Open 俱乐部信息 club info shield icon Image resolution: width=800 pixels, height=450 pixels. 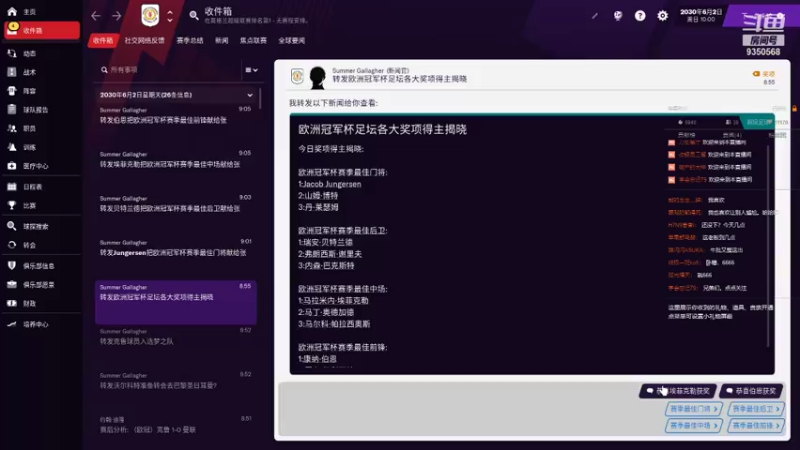coord(12,265)
